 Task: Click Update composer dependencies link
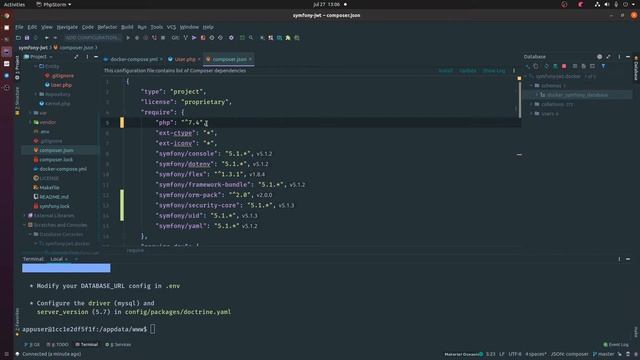click(x=467, y=71)
